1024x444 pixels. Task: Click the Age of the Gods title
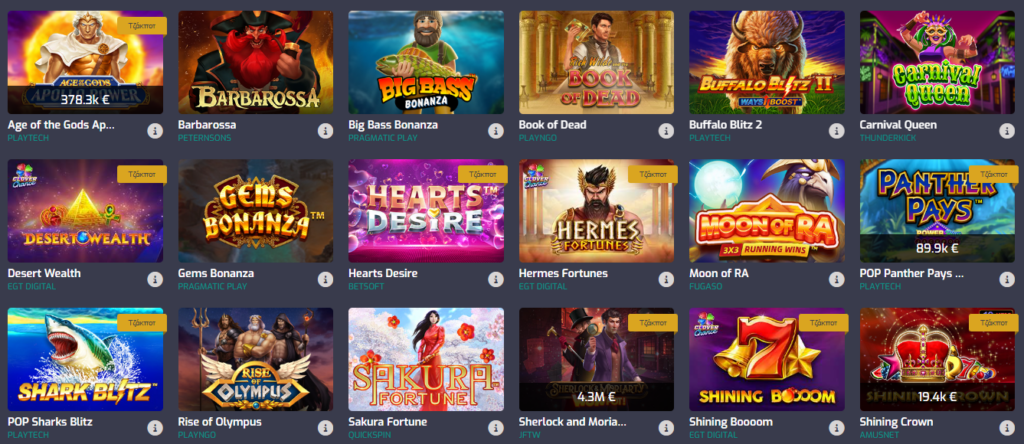[61, 125]
